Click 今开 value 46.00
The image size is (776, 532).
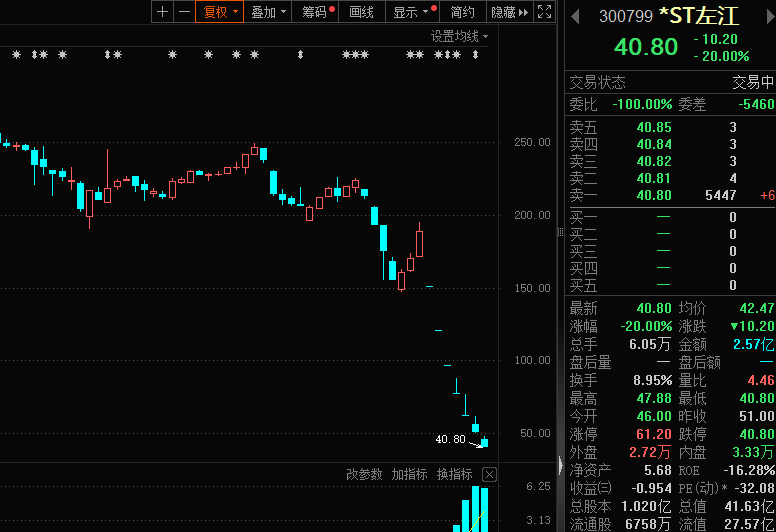(654, 416)
